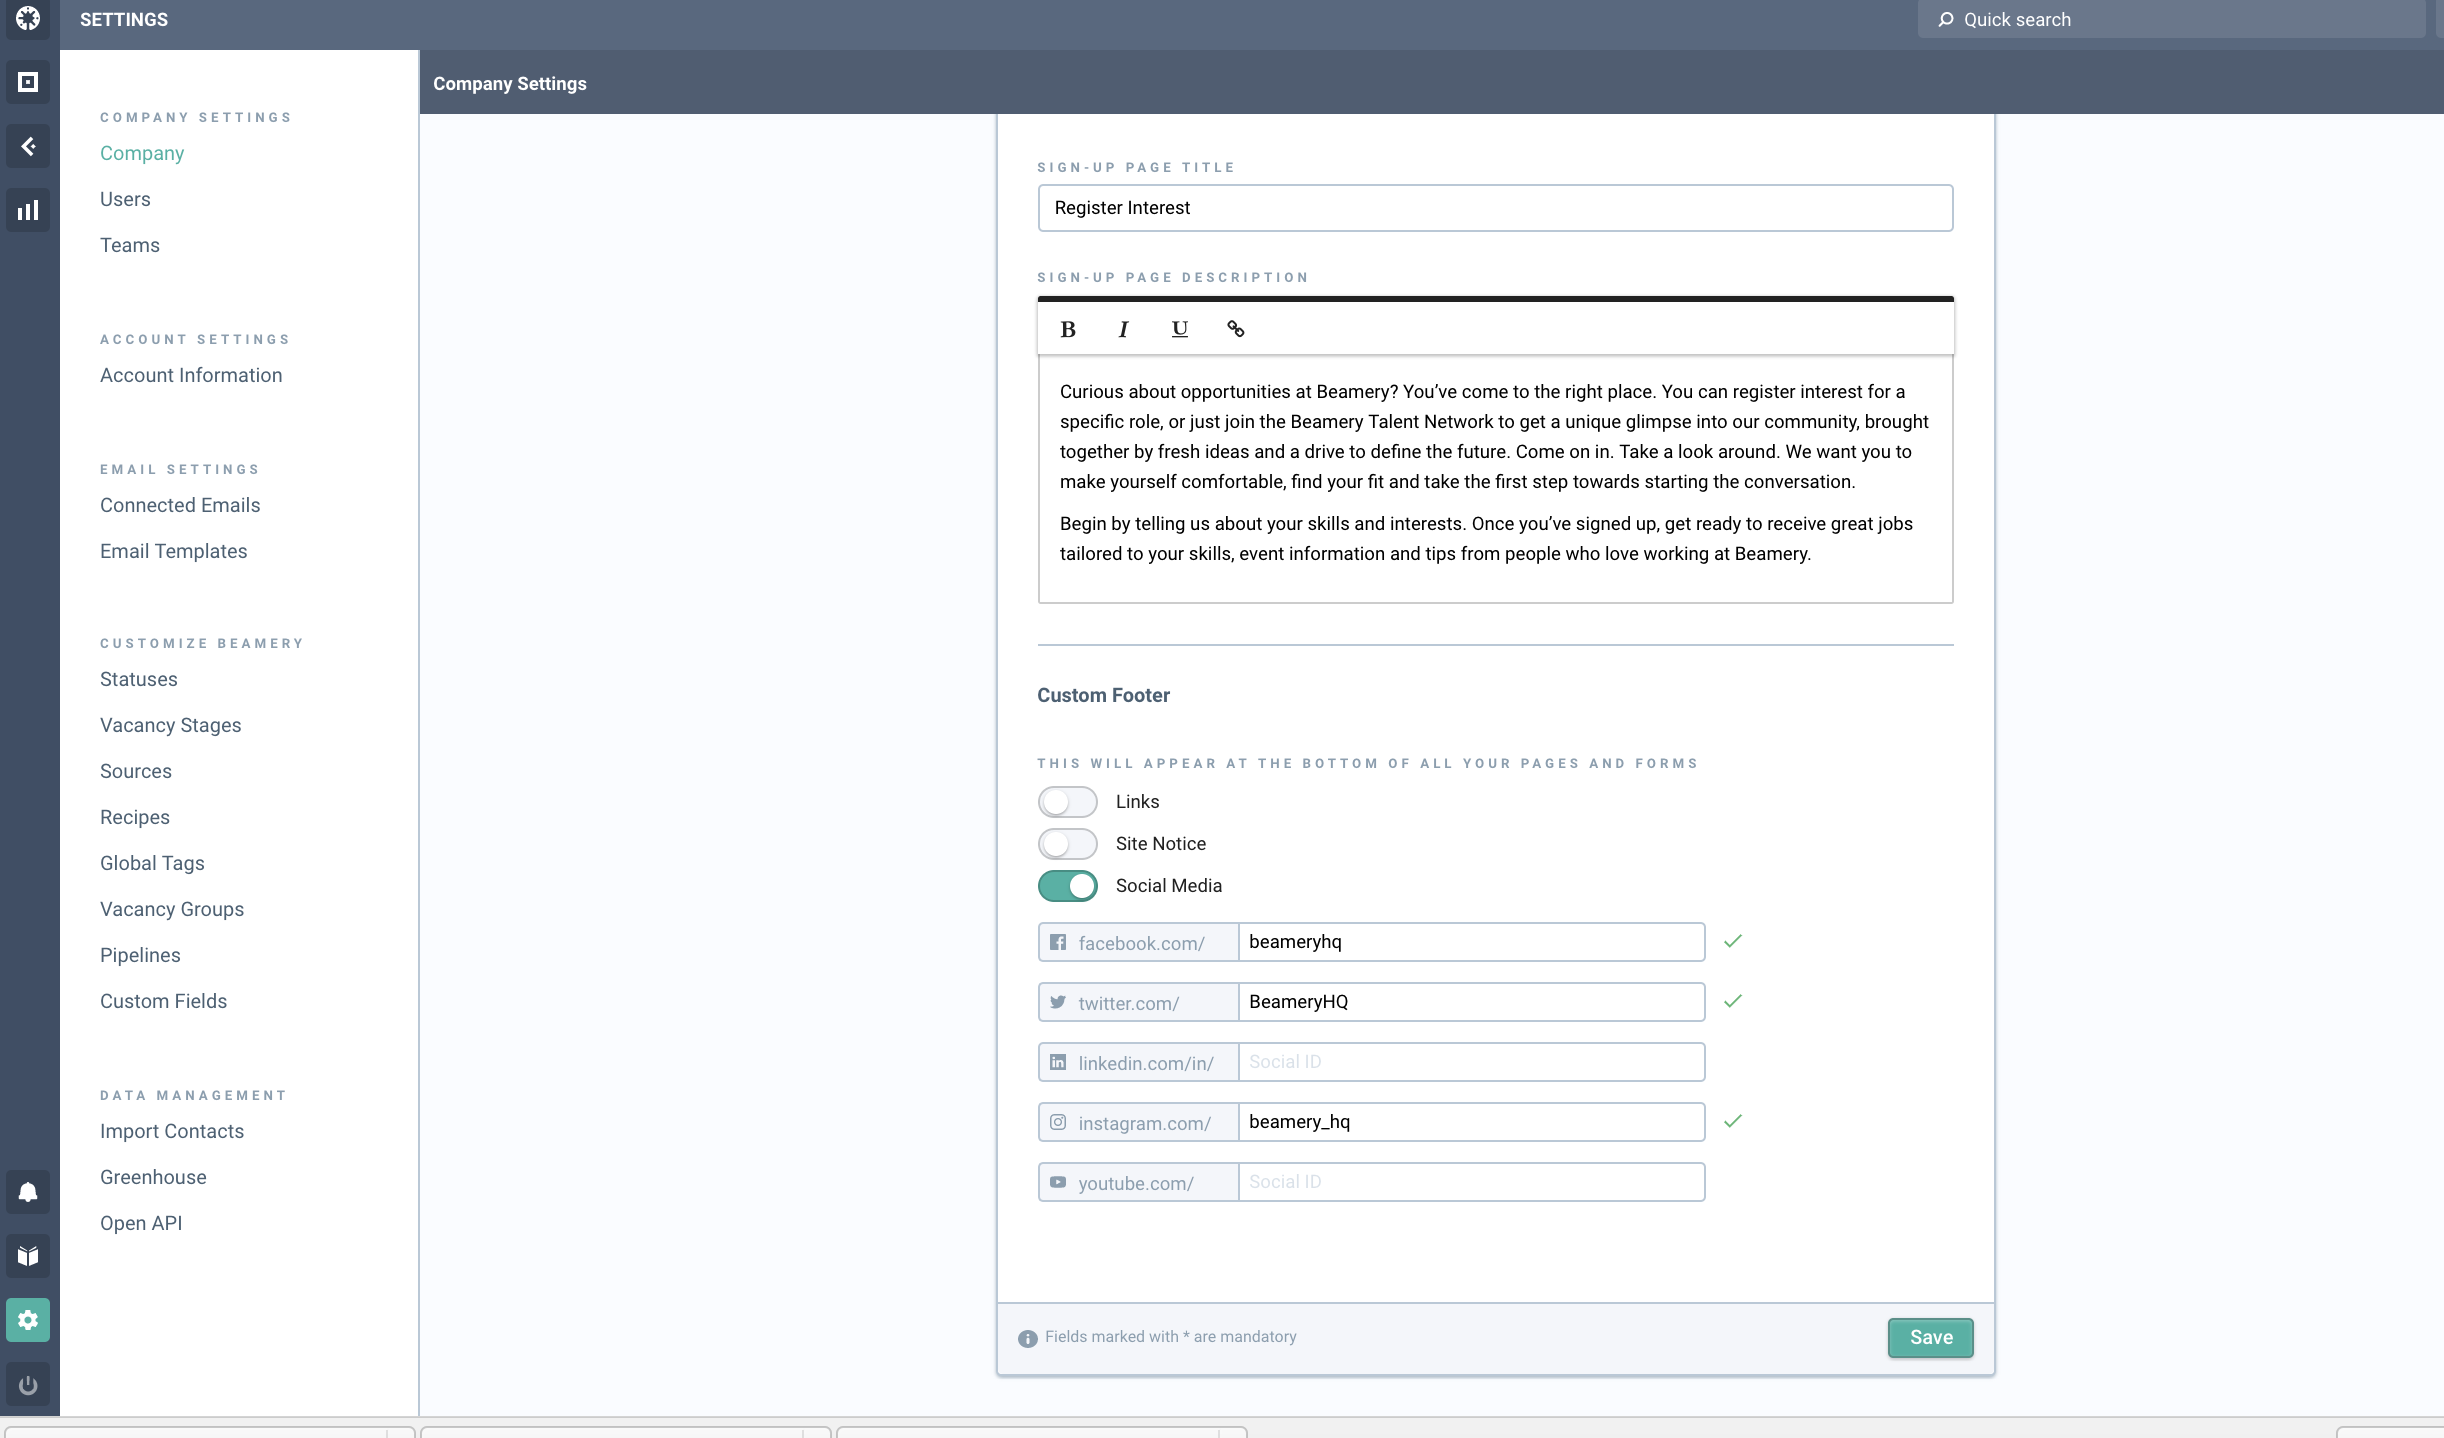Screen dimensions: 2444x1438
Task: Select the Email Templates menu item
Action: 173,550
